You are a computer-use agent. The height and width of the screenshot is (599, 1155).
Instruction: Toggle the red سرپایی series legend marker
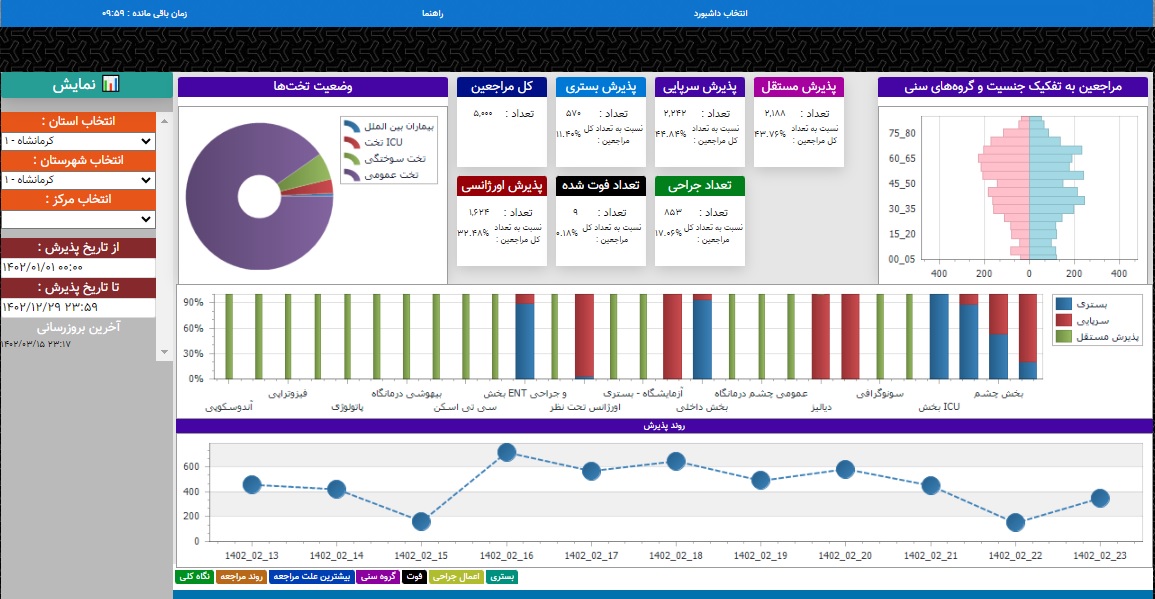pyautogui.click(x=1064, y=320)
